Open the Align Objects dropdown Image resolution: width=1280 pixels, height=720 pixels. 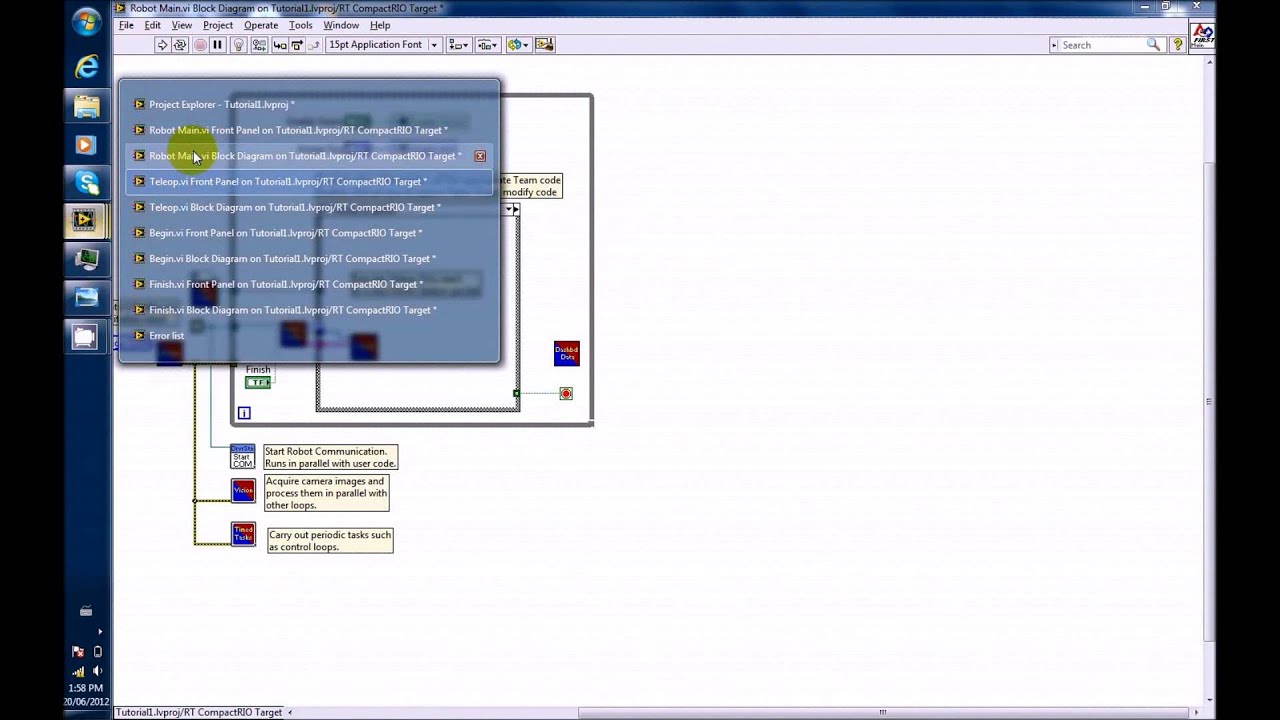[458, 45]
